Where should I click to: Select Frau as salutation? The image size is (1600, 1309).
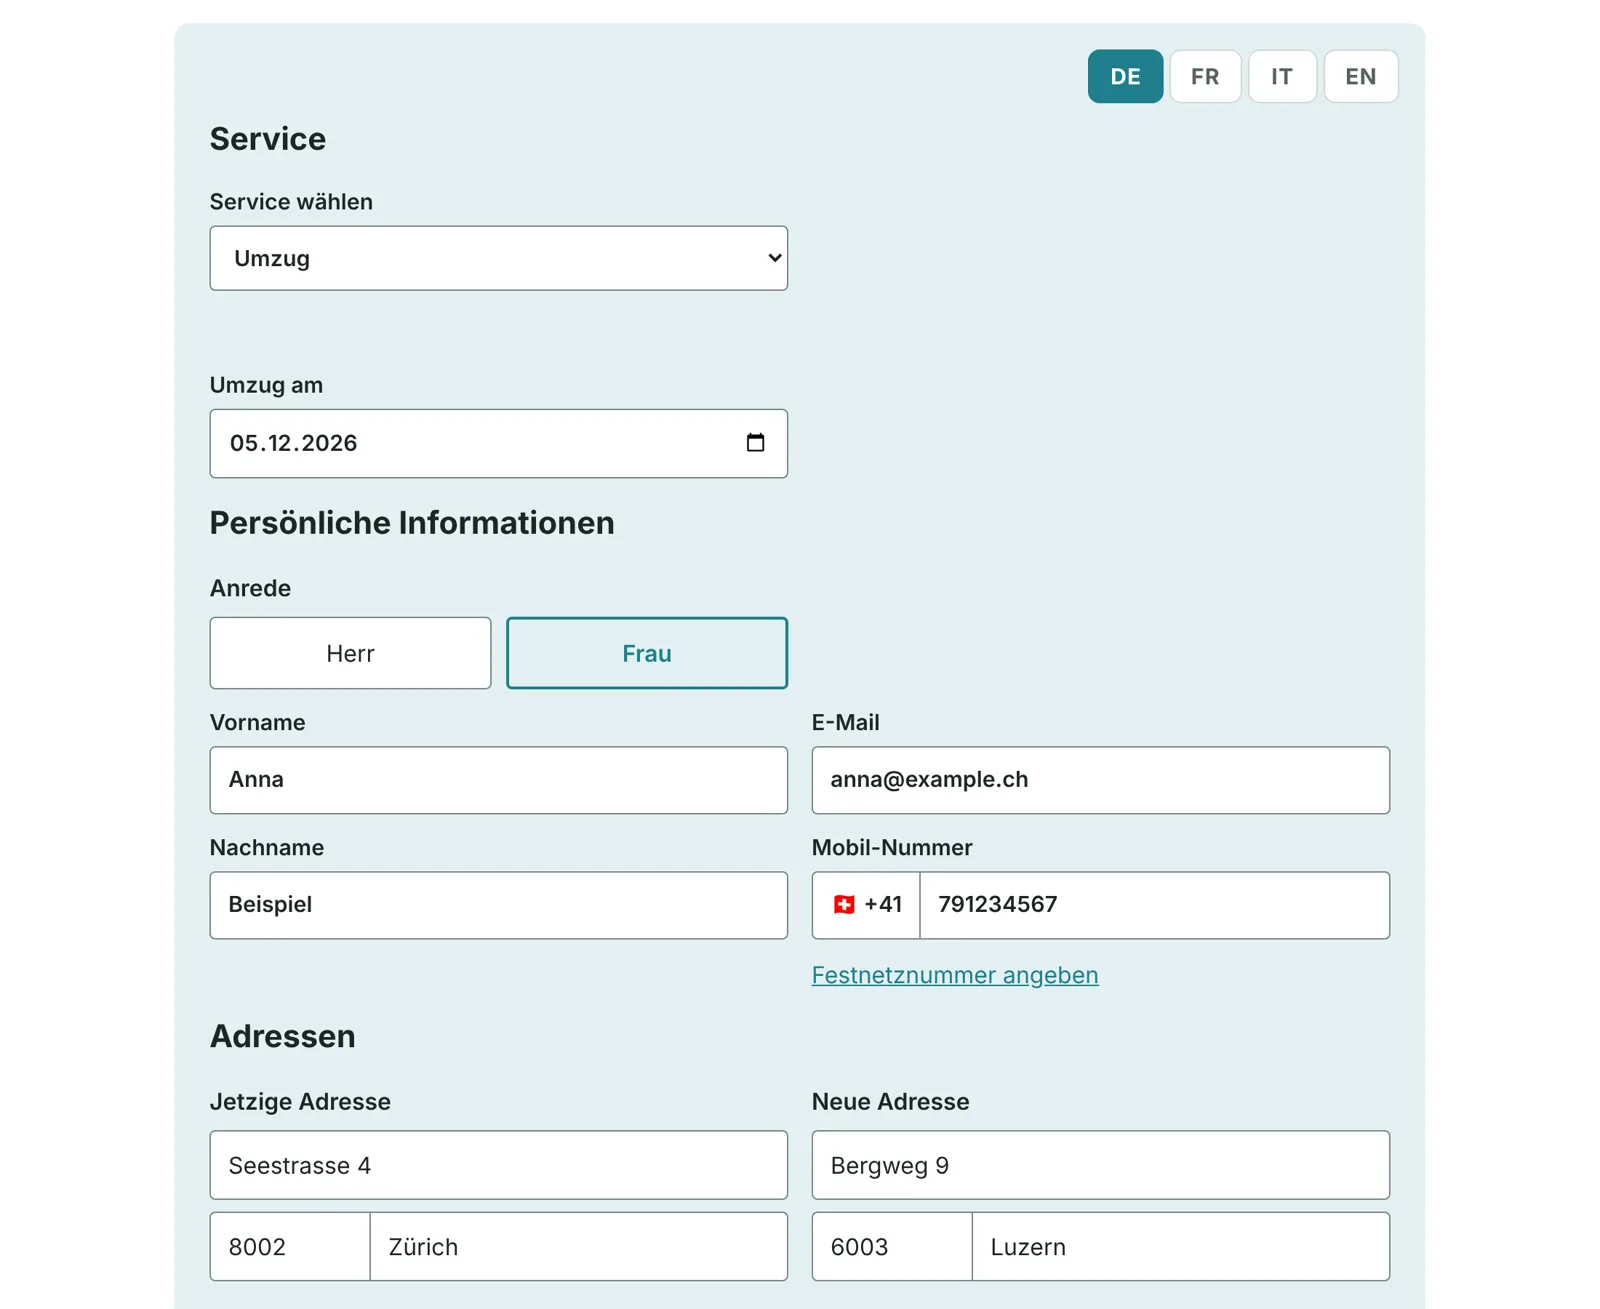coord(647,653)
